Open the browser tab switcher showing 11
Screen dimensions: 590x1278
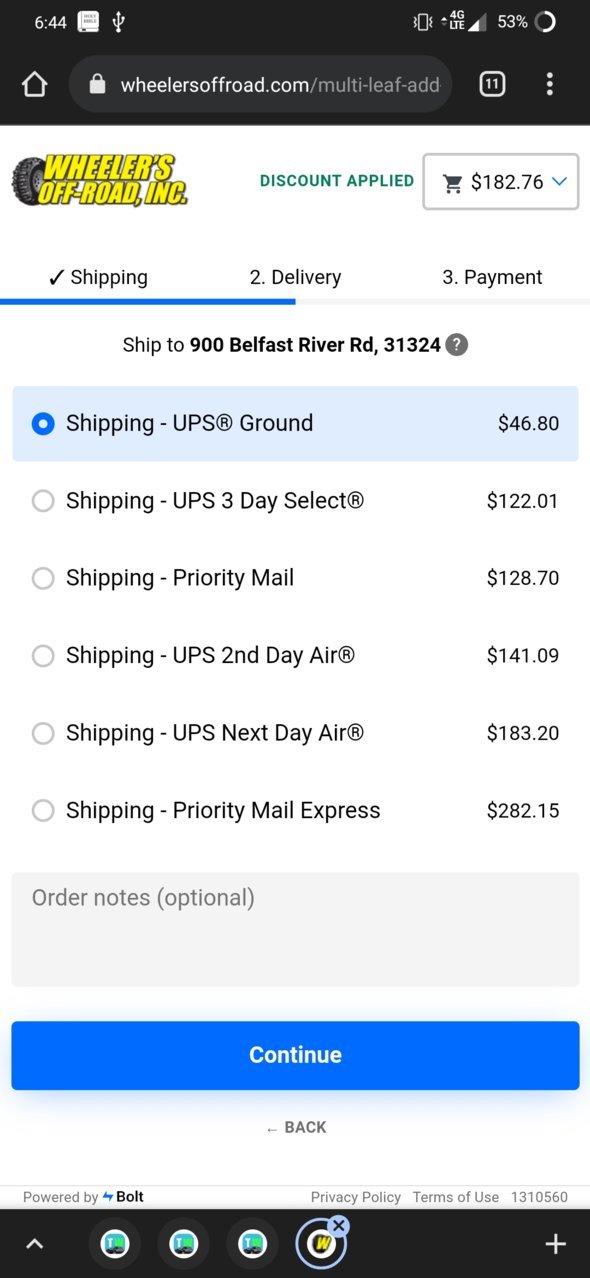(492, 85)
